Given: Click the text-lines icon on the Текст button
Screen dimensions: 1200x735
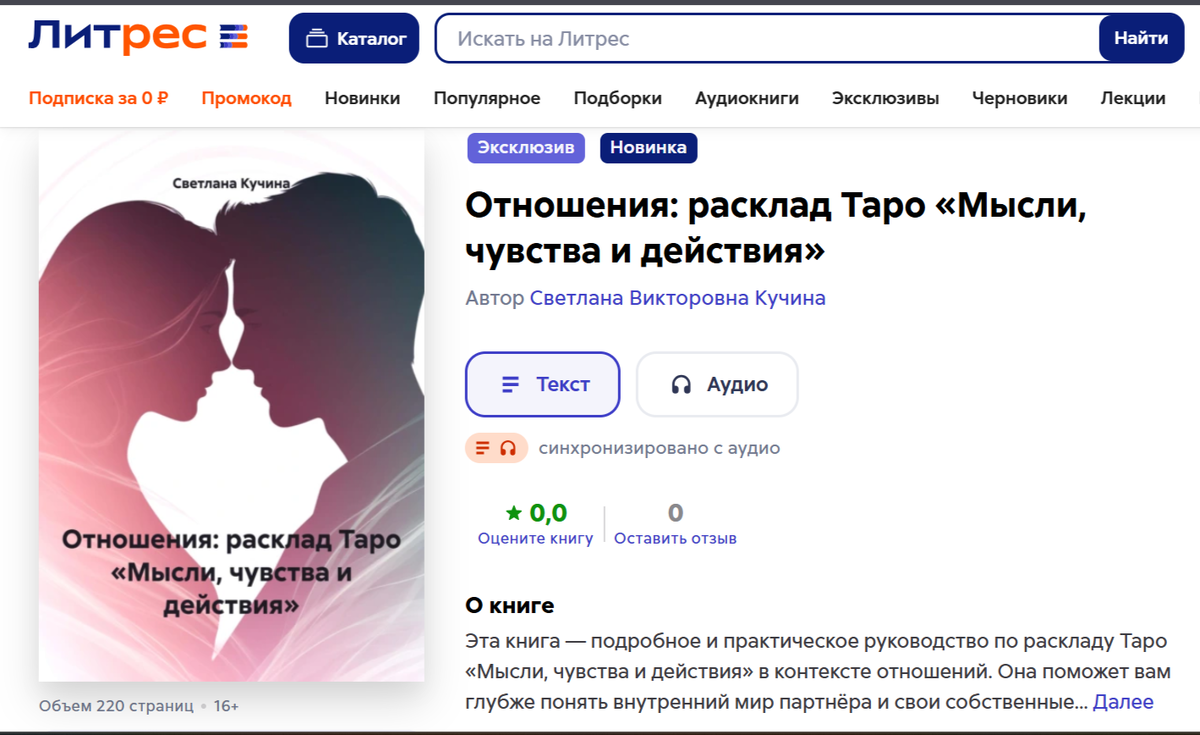Looking at the screenshot, I should click(x=512, y=383).
